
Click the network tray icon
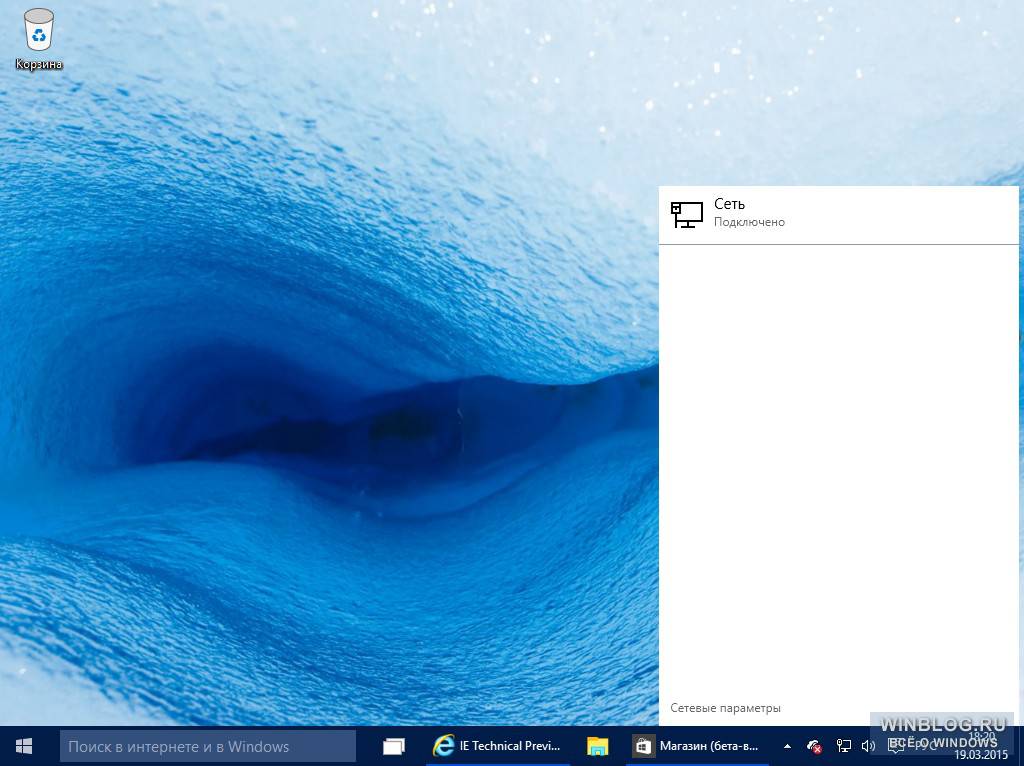click(x=844, y=746)
